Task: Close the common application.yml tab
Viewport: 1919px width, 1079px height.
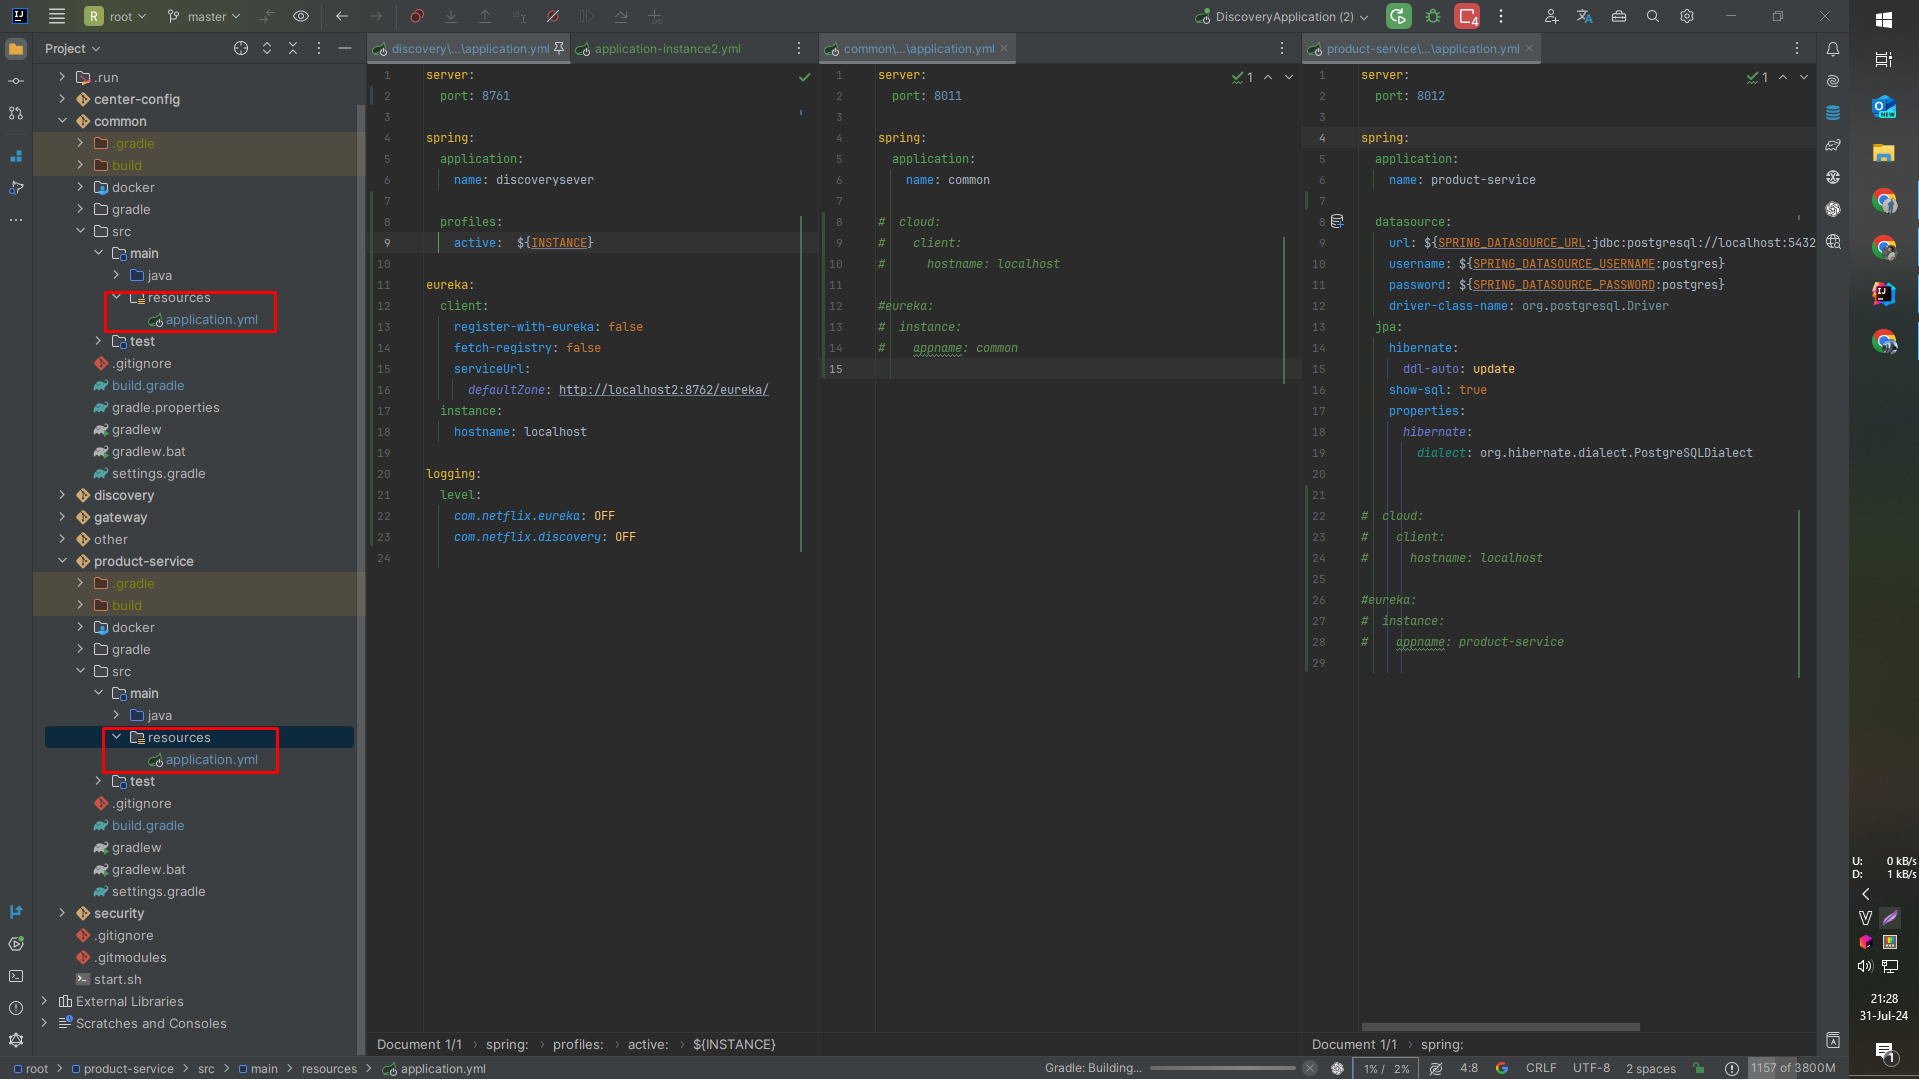Action: pyautogui.click(x=1004, y=48)
